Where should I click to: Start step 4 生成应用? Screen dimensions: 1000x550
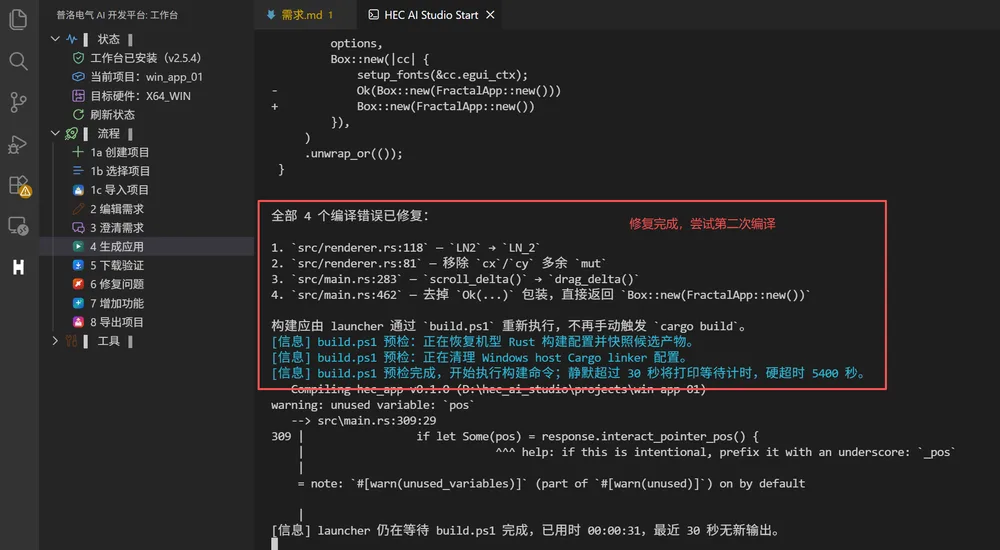[147, 246]
